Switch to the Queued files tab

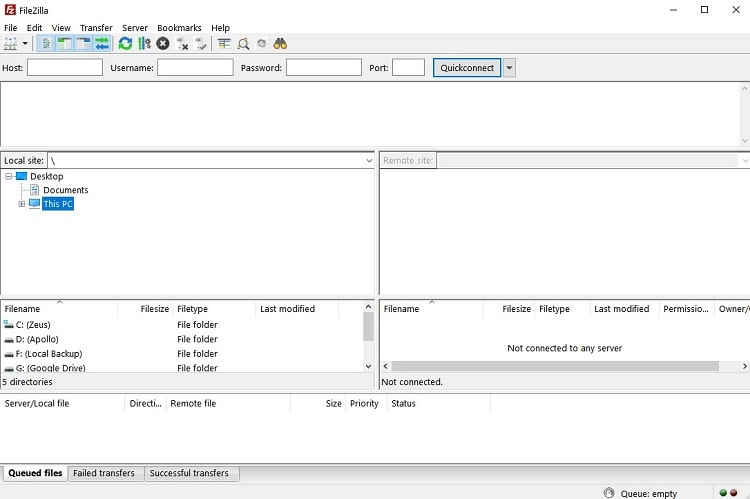point(35,473)
